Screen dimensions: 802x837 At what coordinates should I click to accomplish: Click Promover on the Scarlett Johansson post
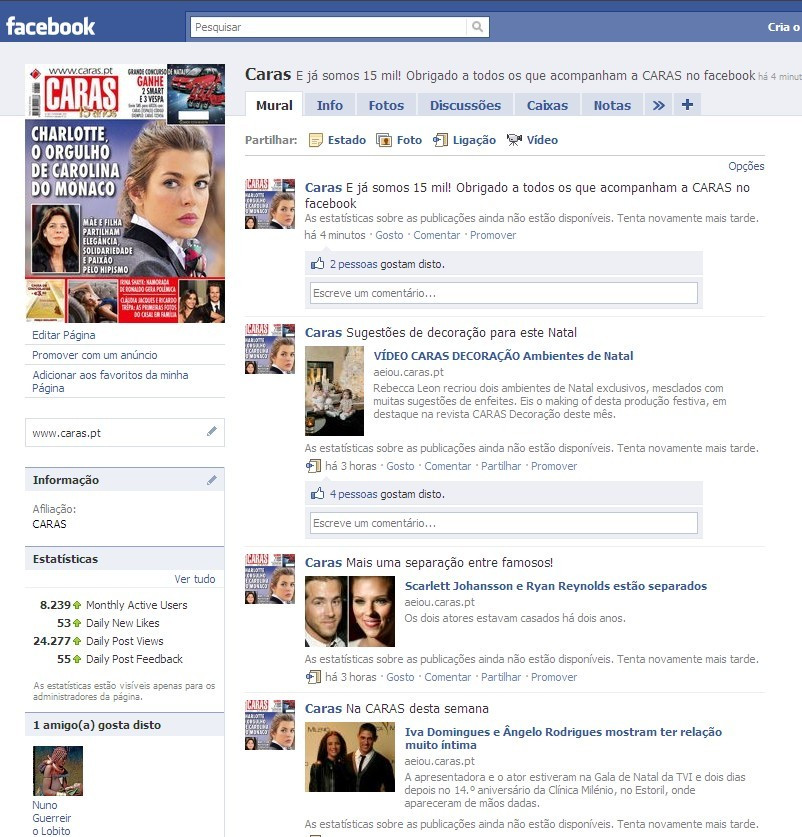[x=554, y=677]
